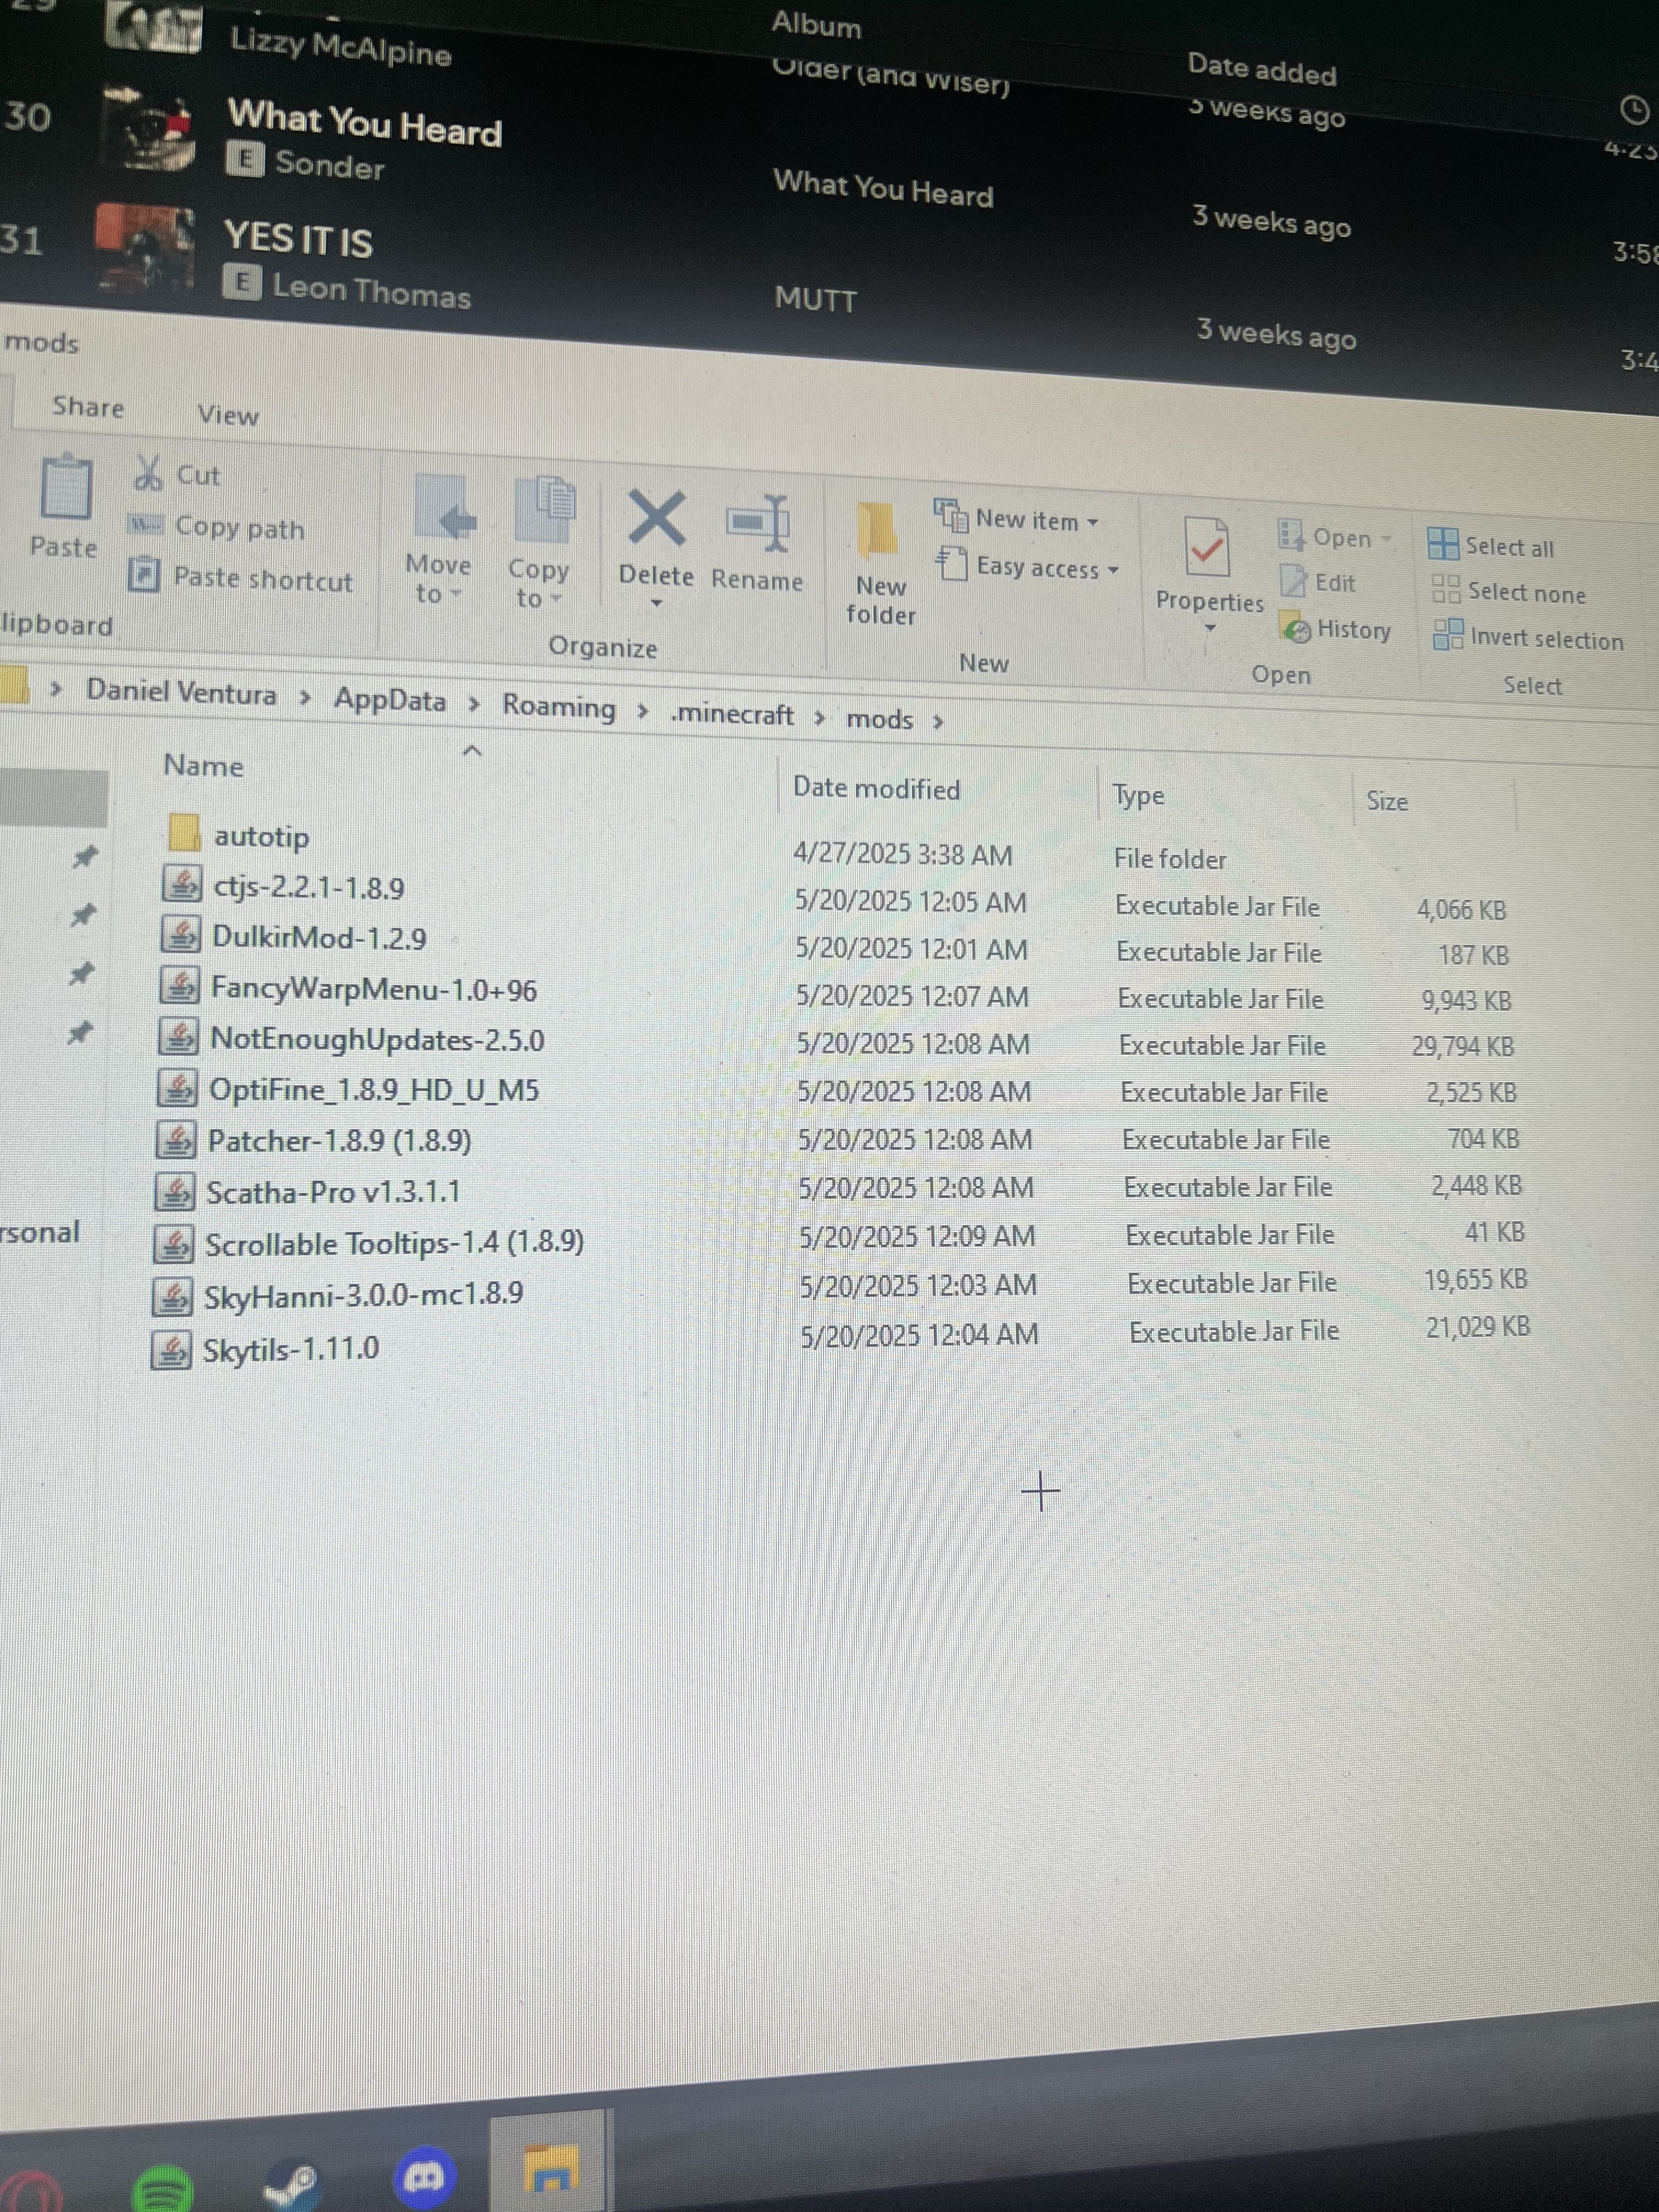This screenshot has width=1659, height=2212.
Task: Expand the Delete dropdown arrow
Action: (656, 603)
